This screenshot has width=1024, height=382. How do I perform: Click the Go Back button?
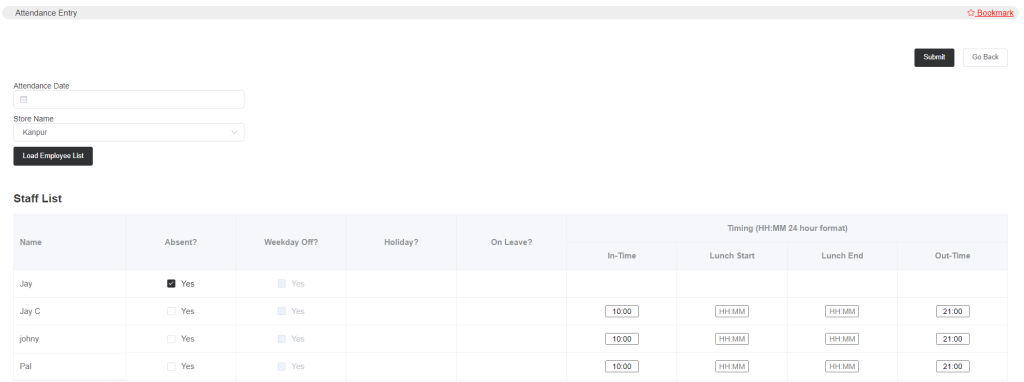click(x=985, y=57)
